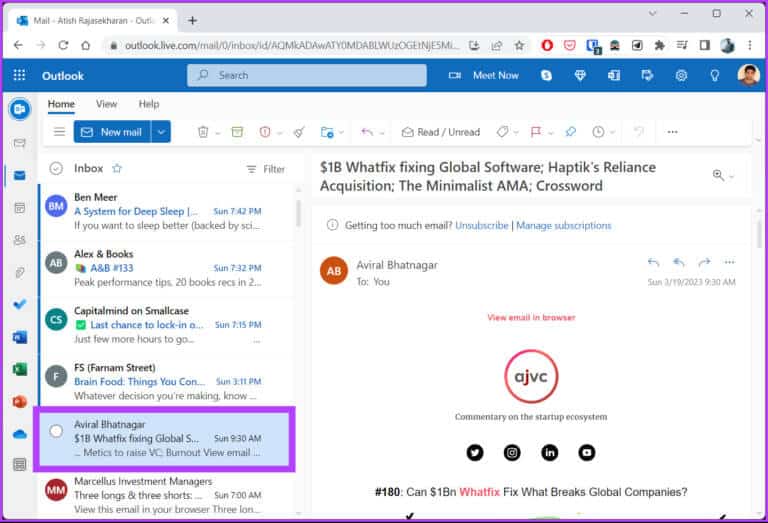
Task: Click the Meet Now video icon
Action: [455, 75]
